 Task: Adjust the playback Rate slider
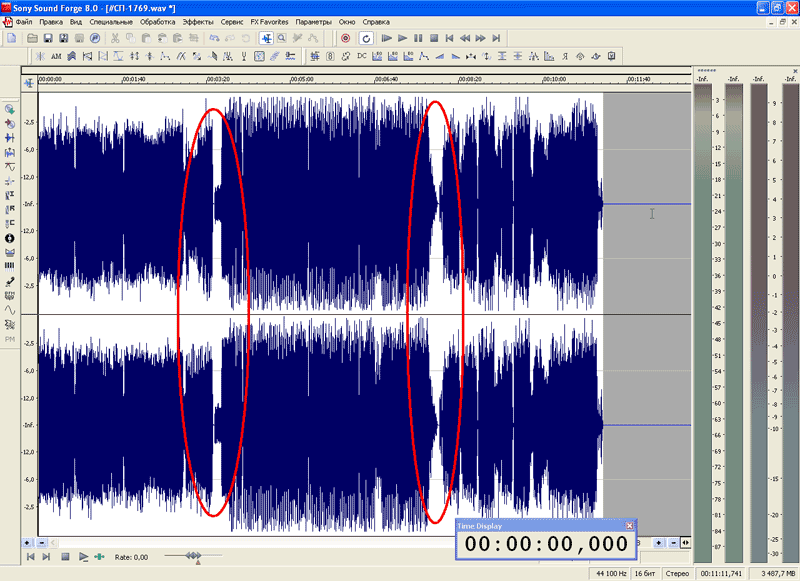point(195,556)
